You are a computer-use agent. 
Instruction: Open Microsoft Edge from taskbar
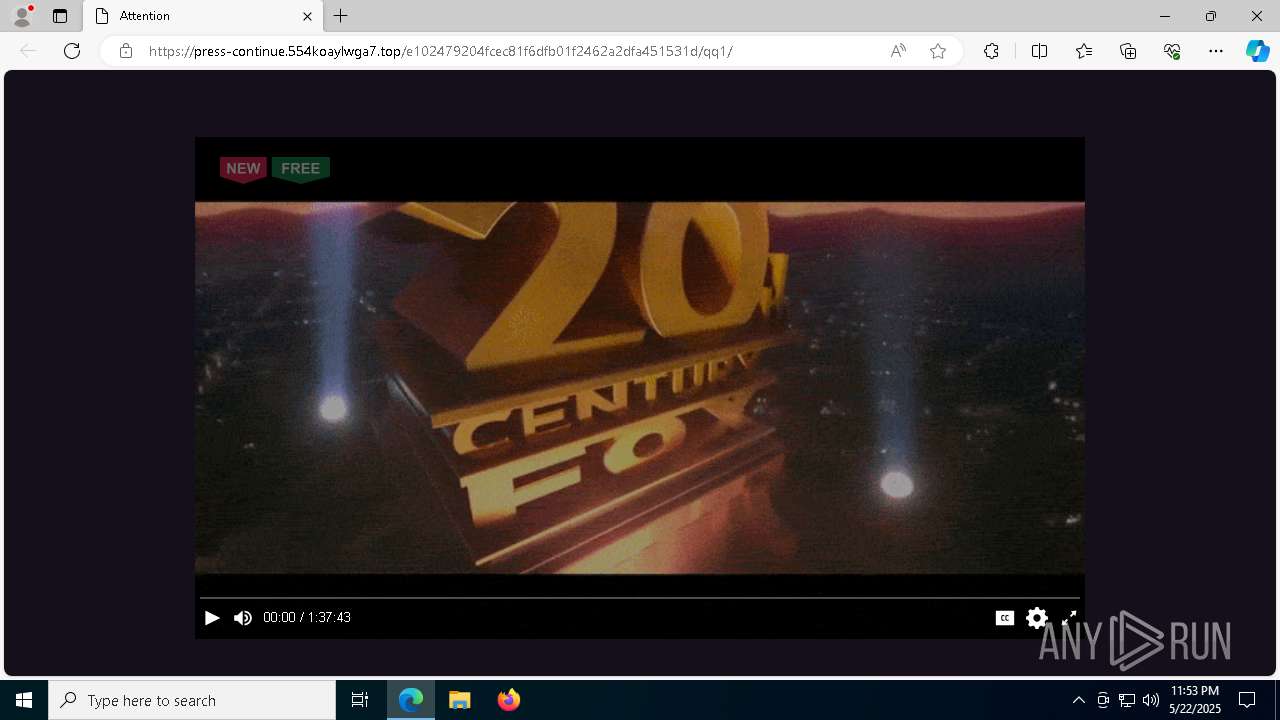coord(411,700)
